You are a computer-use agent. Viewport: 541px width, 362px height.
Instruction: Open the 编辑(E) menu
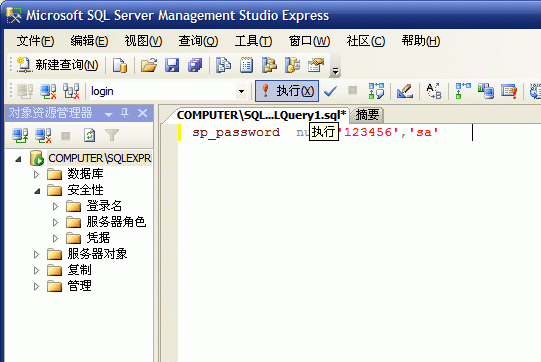(x=89, y=41)
